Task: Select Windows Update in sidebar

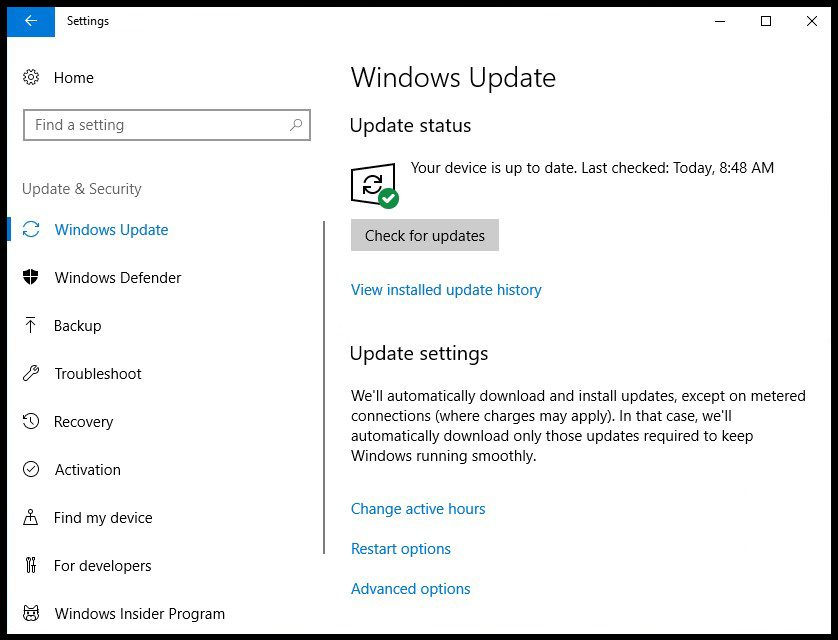Action: (x=111, y=230)
